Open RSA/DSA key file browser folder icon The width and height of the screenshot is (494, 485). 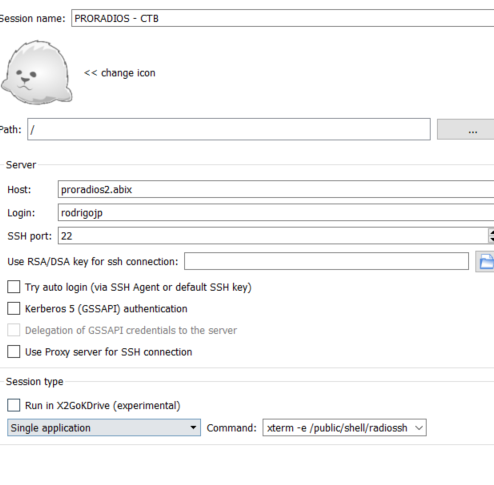coord(486,262)
